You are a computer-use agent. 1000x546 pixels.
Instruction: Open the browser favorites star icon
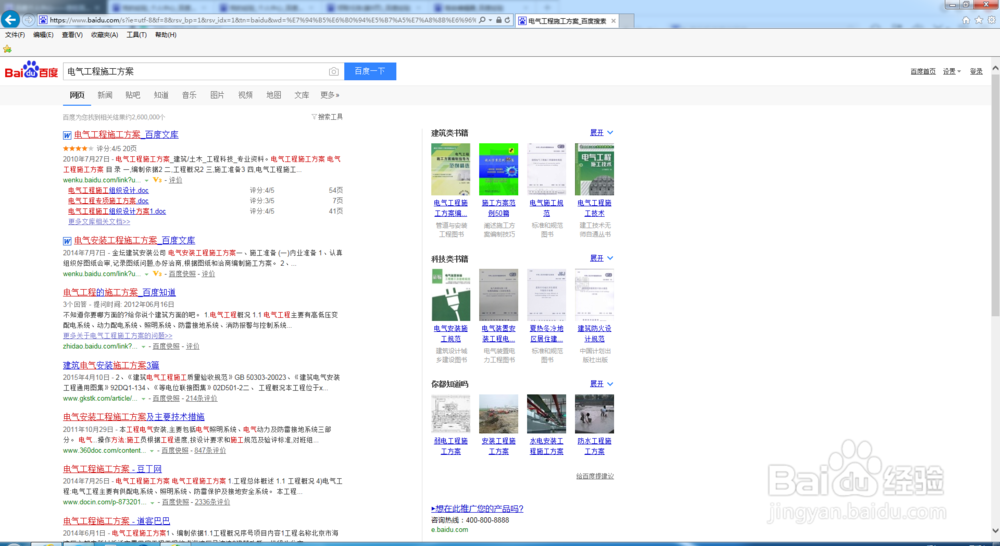pos(979,20)
